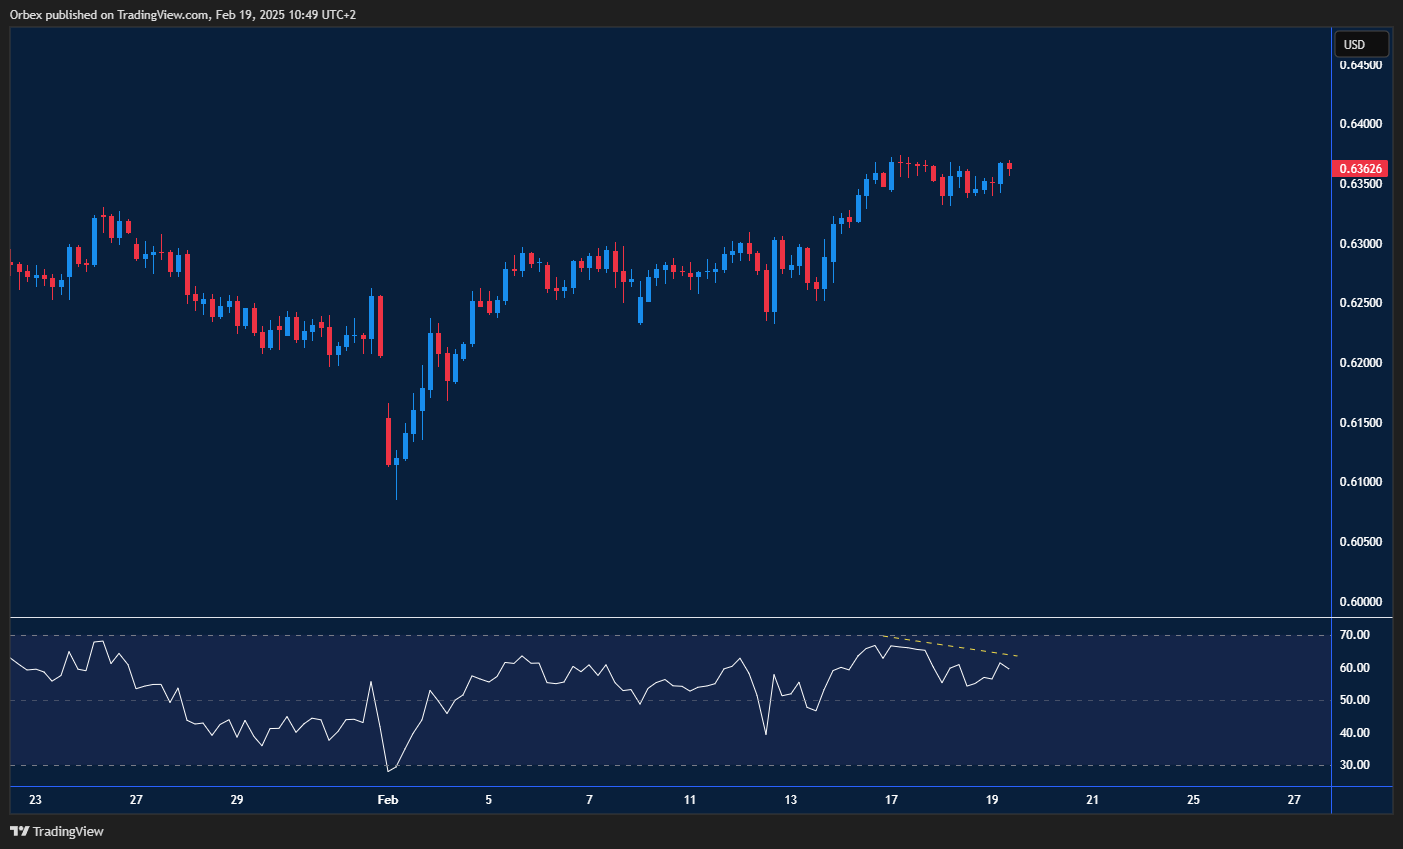Select the Feb label on the time axis
This screenshot has width=1403, height=849.
pos(387,800)
